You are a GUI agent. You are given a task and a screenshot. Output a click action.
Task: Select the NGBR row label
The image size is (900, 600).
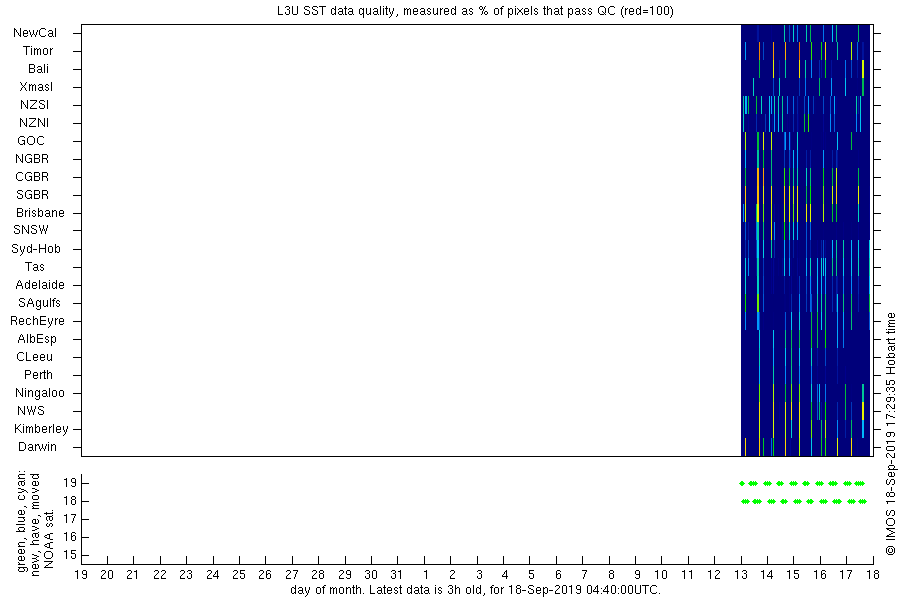(x=32, y=158)
